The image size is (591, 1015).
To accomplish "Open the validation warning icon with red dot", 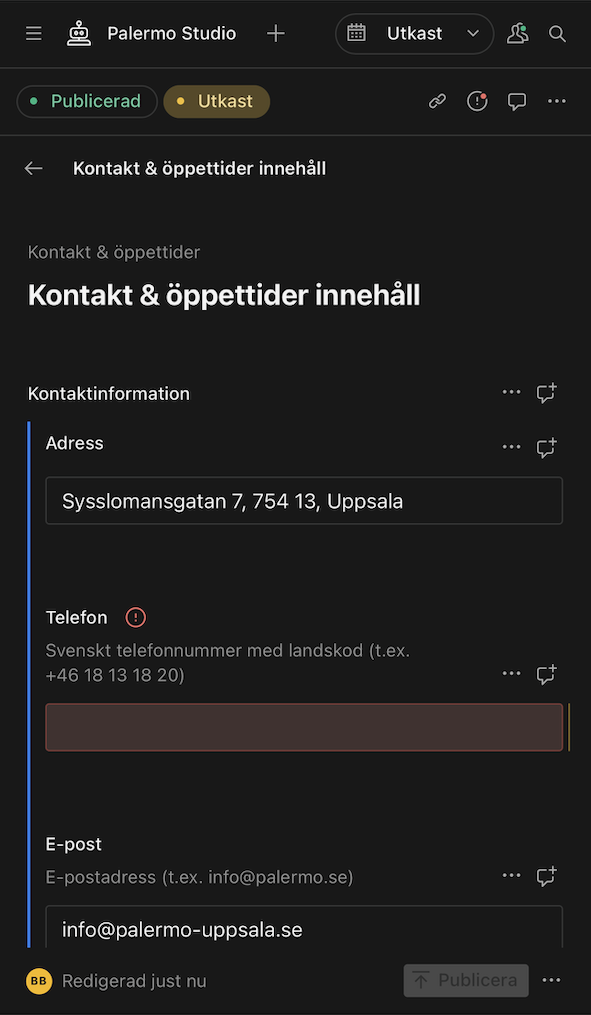I will (477, 101).
